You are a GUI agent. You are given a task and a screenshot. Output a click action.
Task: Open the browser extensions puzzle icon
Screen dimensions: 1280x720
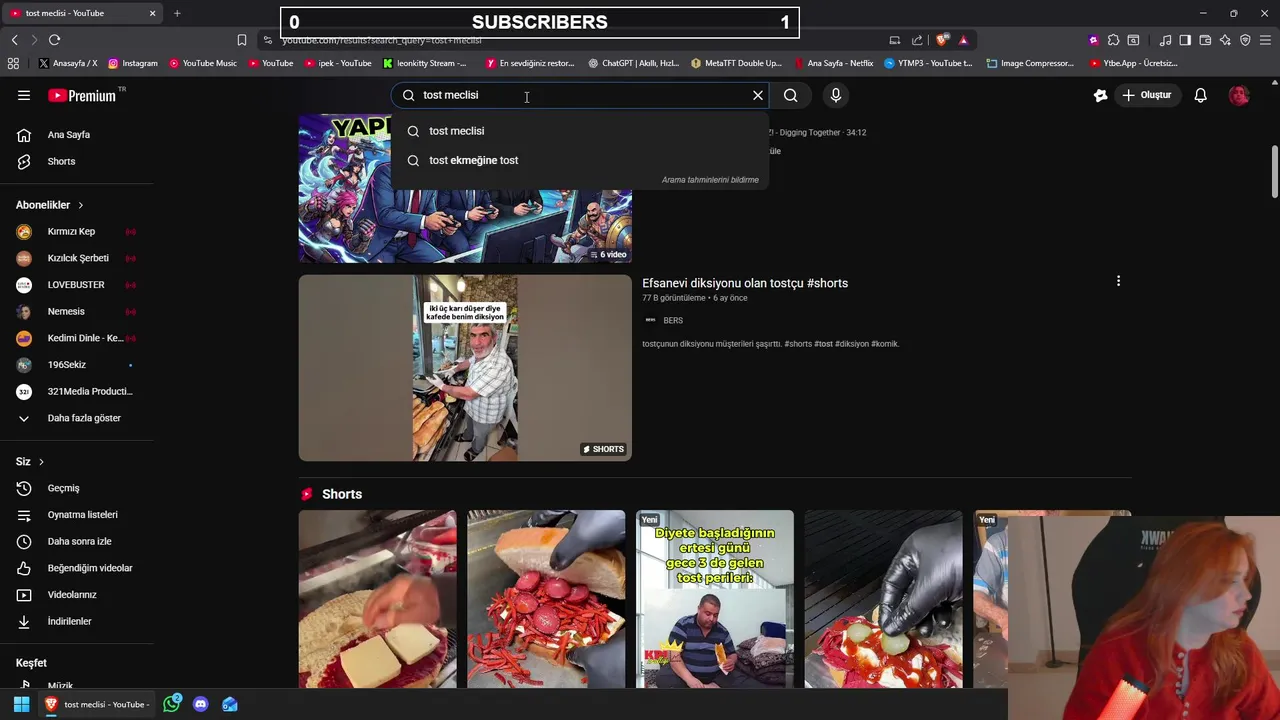pyautogui.click(x=1113, y=40)
